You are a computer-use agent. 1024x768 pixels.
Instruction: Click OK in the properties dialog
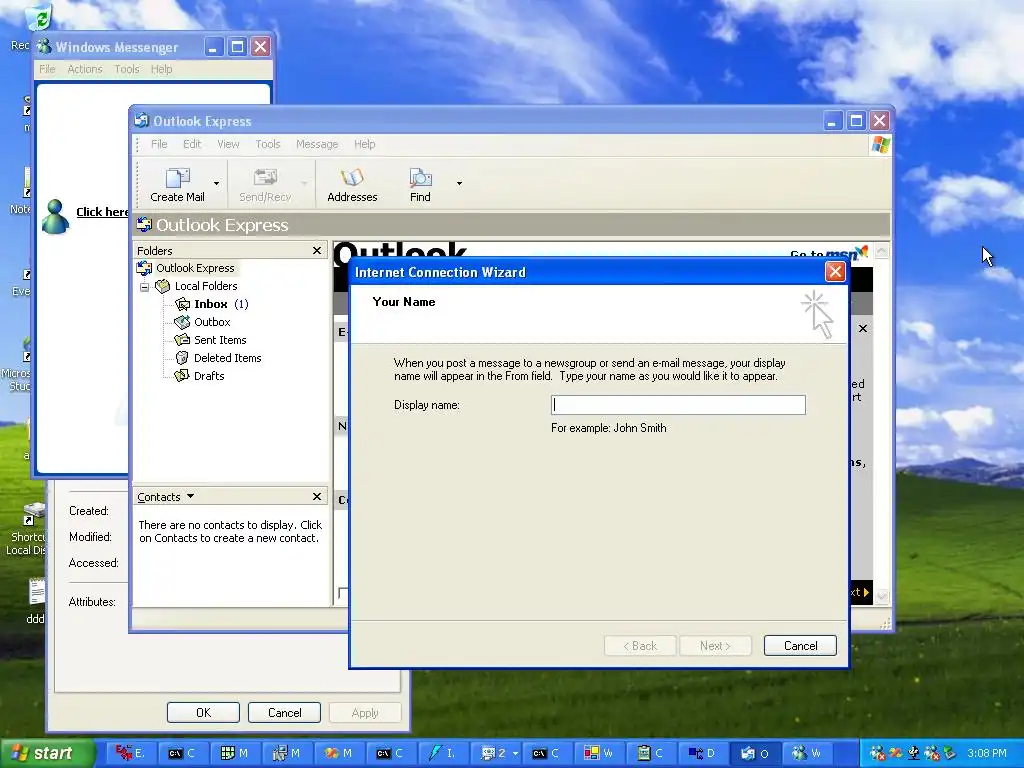tap(203, 712)
